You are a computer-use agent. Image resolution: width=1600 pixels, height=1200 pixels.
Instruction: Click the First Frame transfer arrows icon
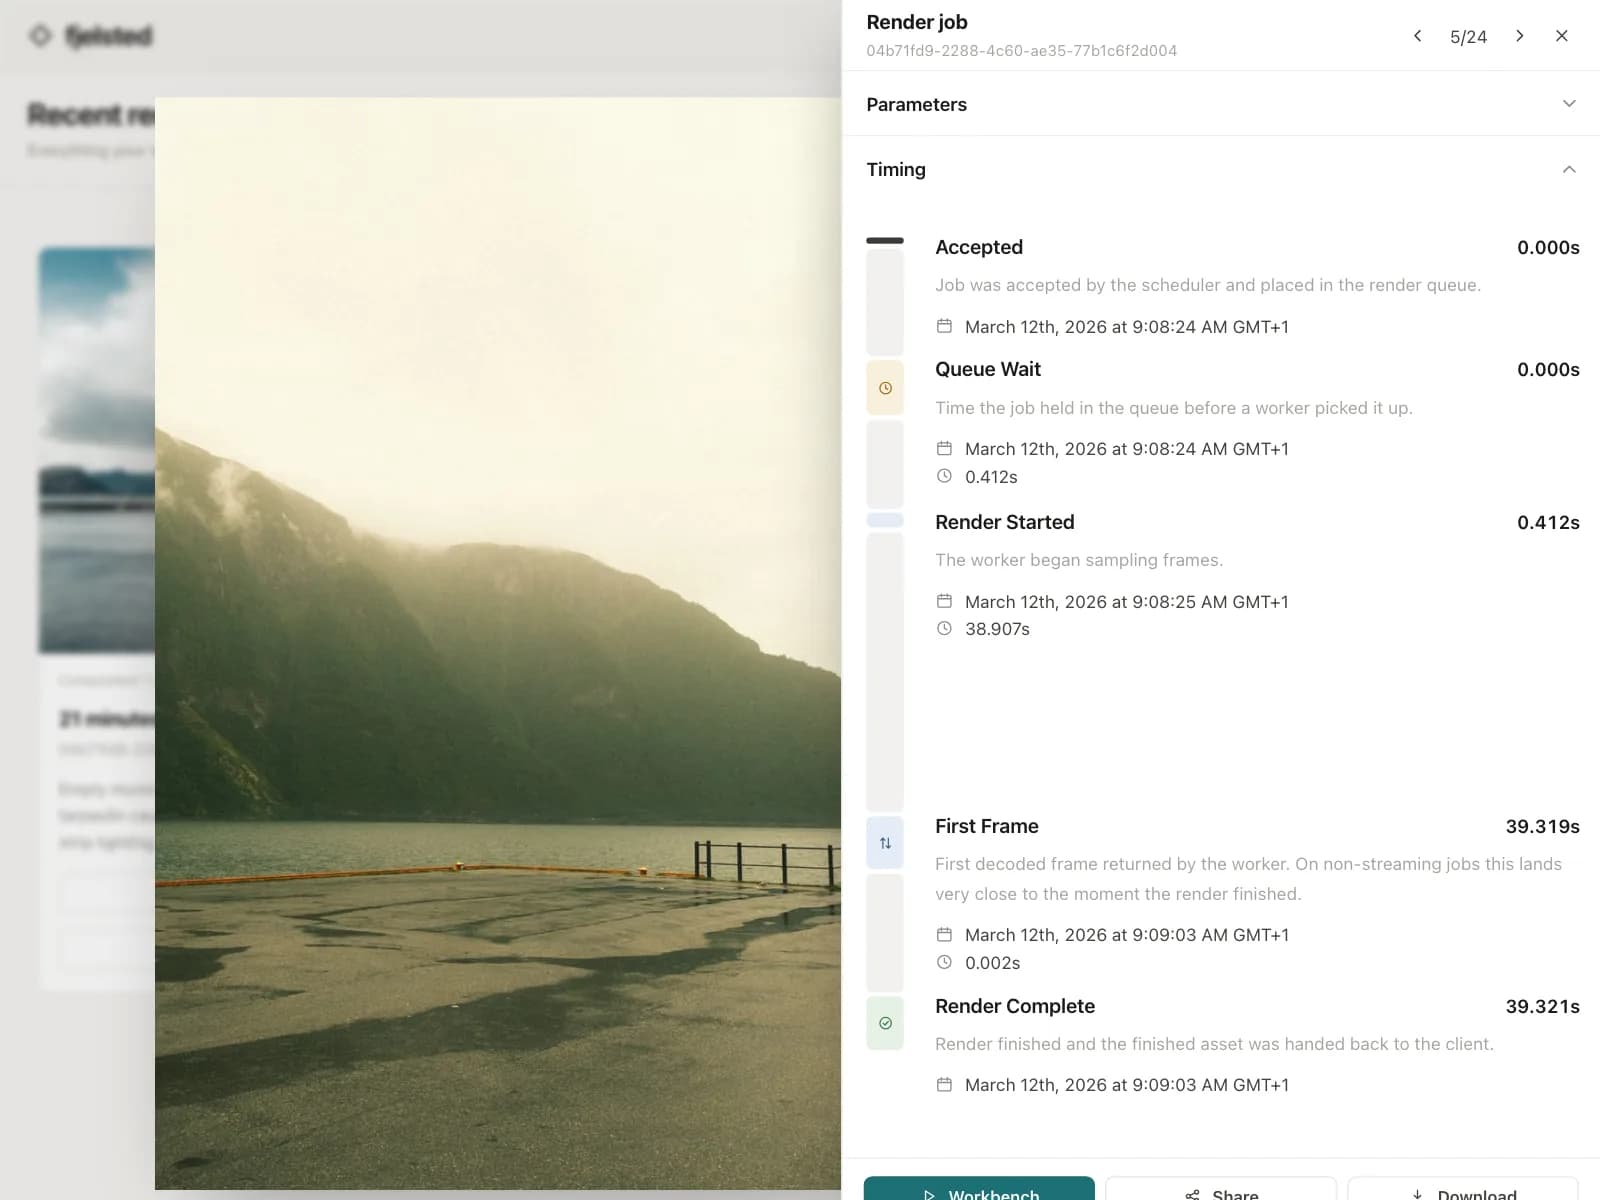tap(885, 843)
